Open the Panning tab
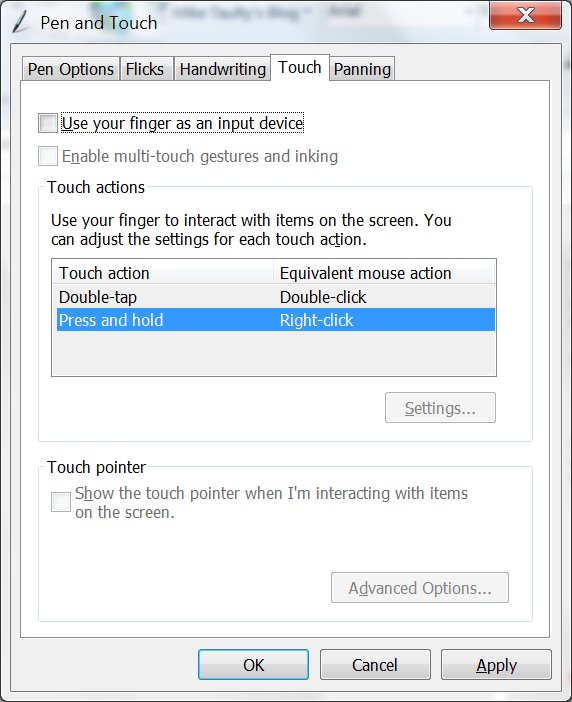 pos(362,69)
